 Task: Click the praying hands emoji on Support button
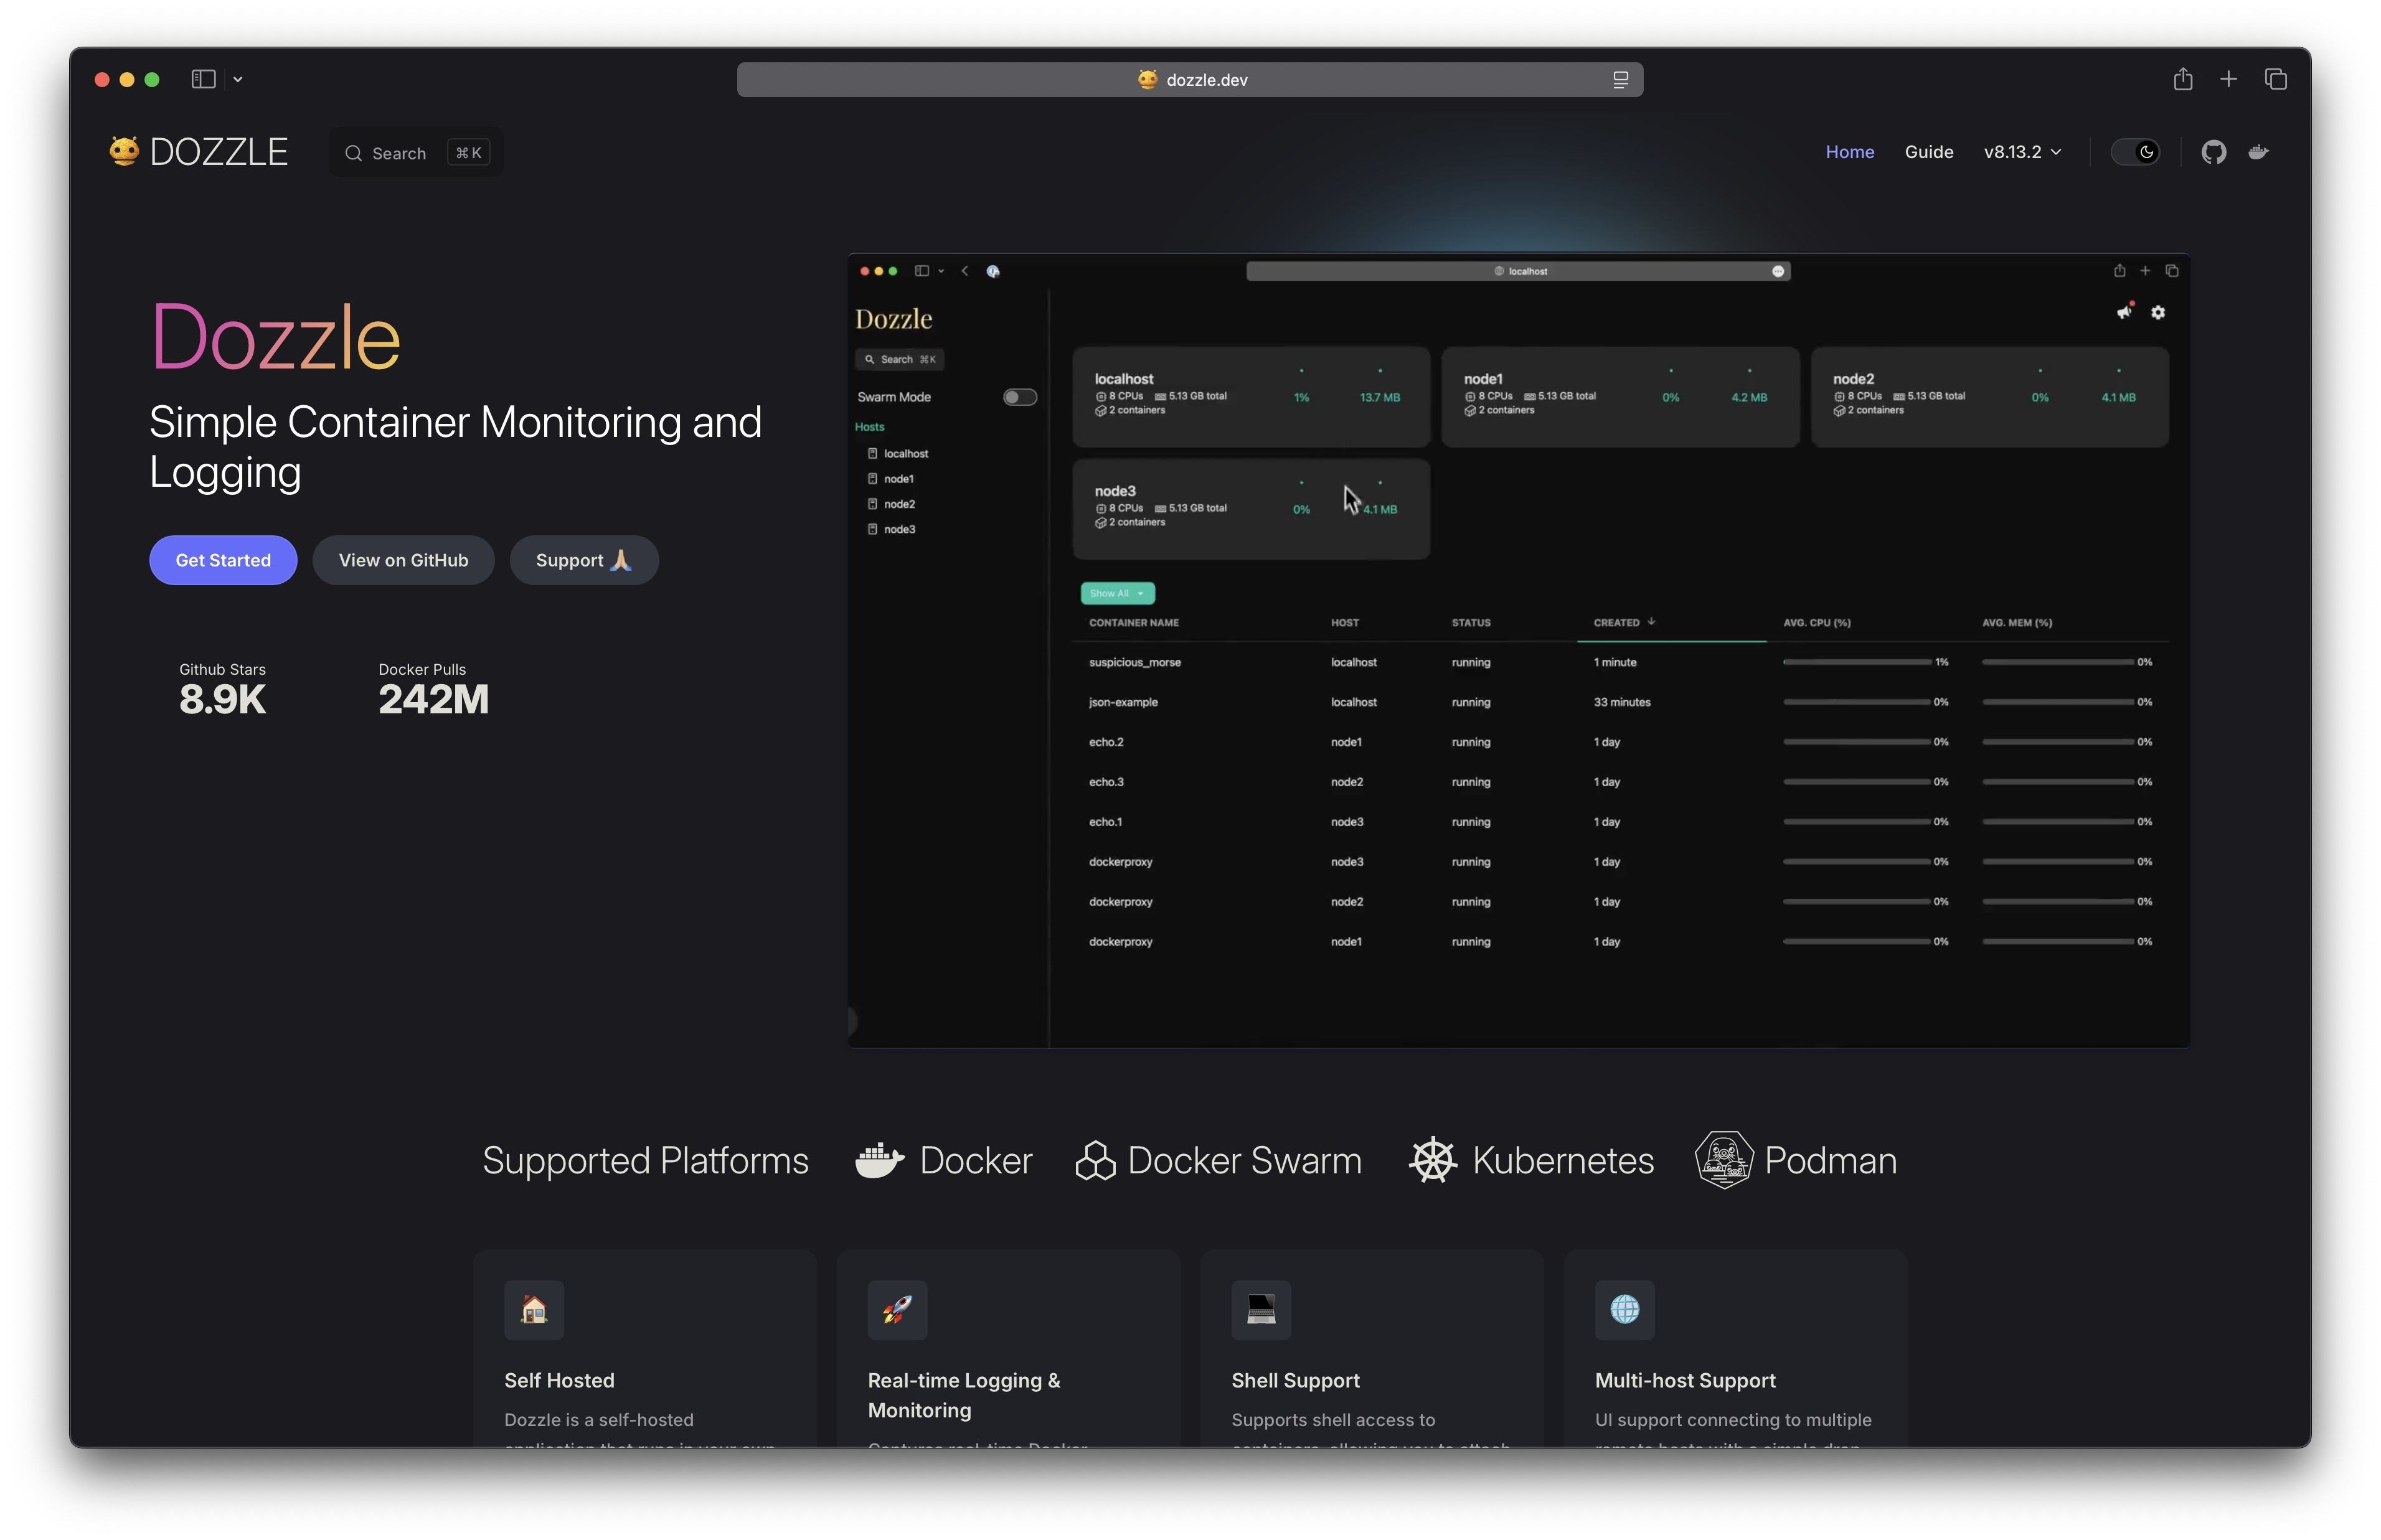(620, 560)
